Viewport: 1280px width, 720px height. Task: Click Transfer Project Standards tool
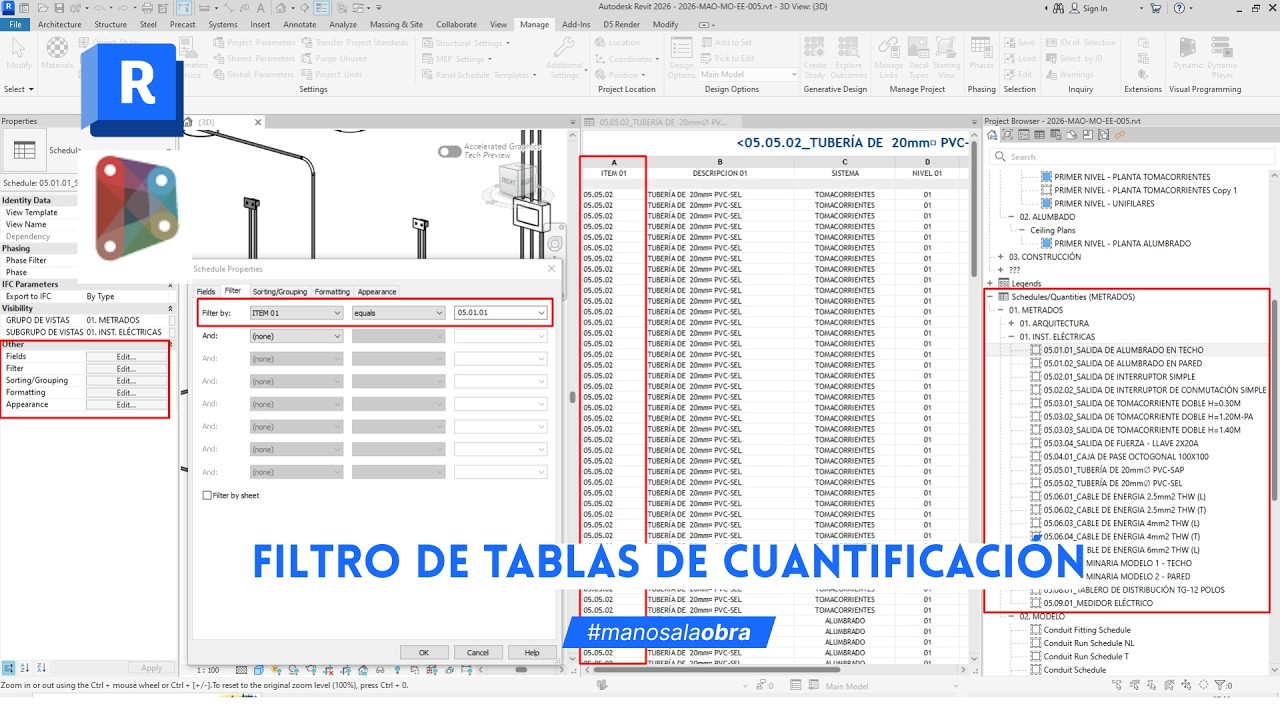354,43
